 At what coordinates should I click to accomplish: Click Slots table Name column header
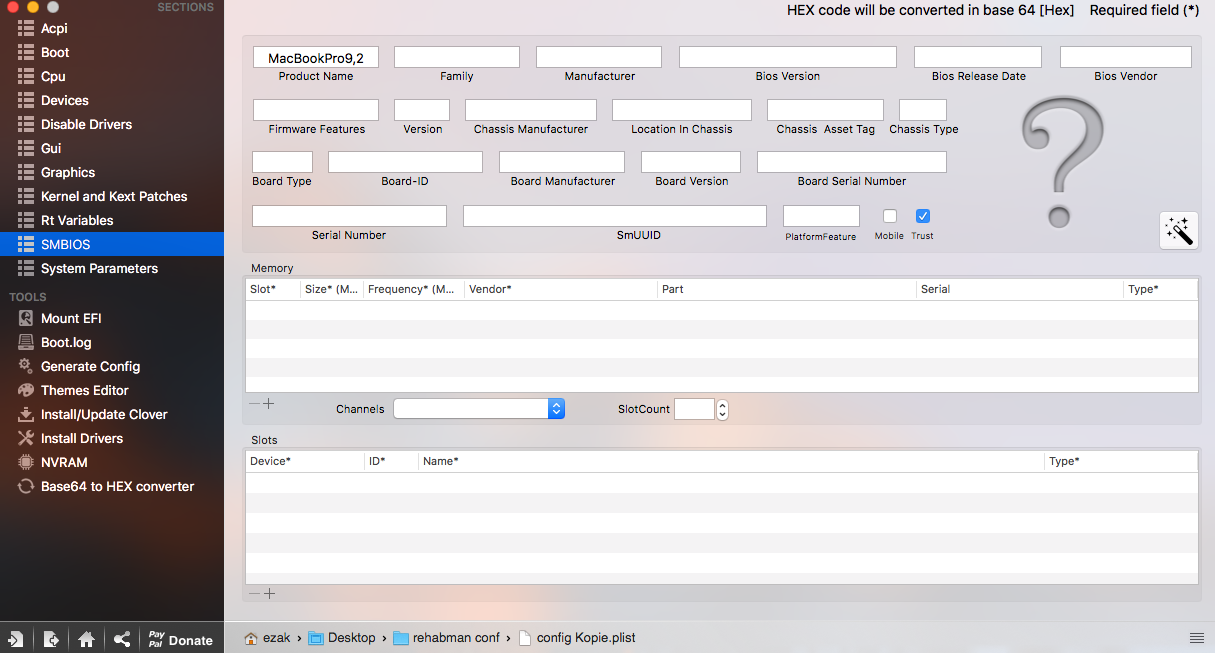coord(732,461)
